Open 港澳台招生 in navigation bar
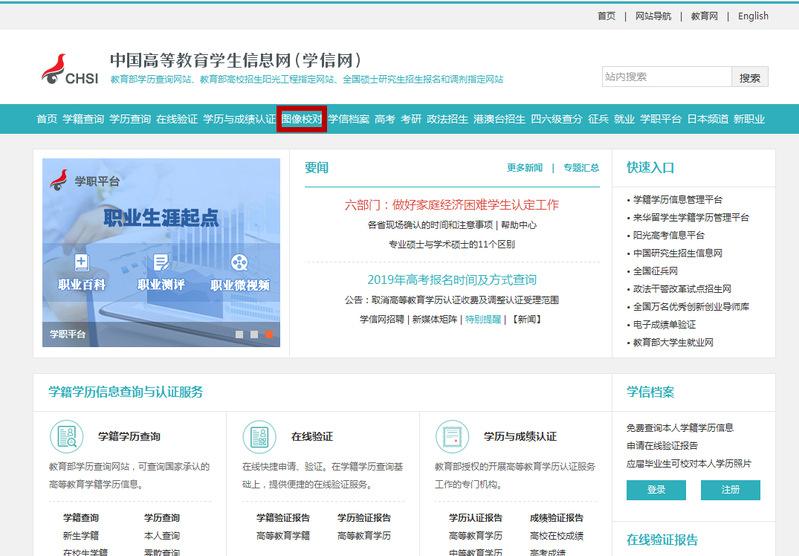Viewport: 799px width, 556px height. 499,119
